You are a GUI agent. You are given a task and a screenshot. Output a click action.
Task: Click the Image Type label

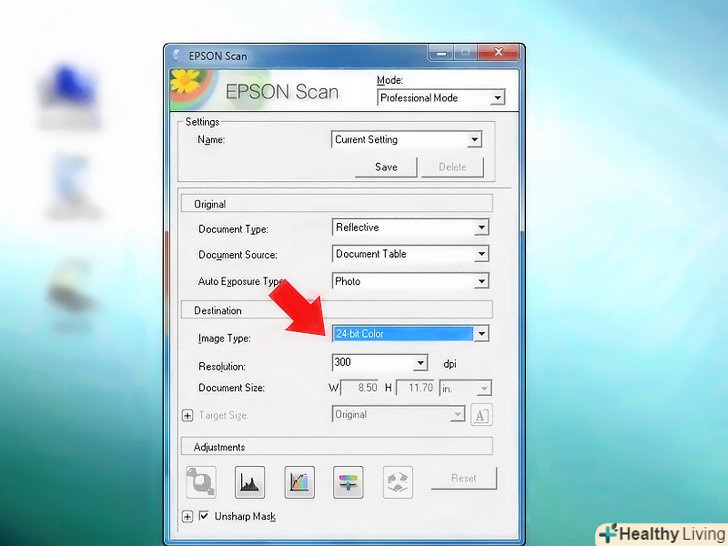(224, 338)
